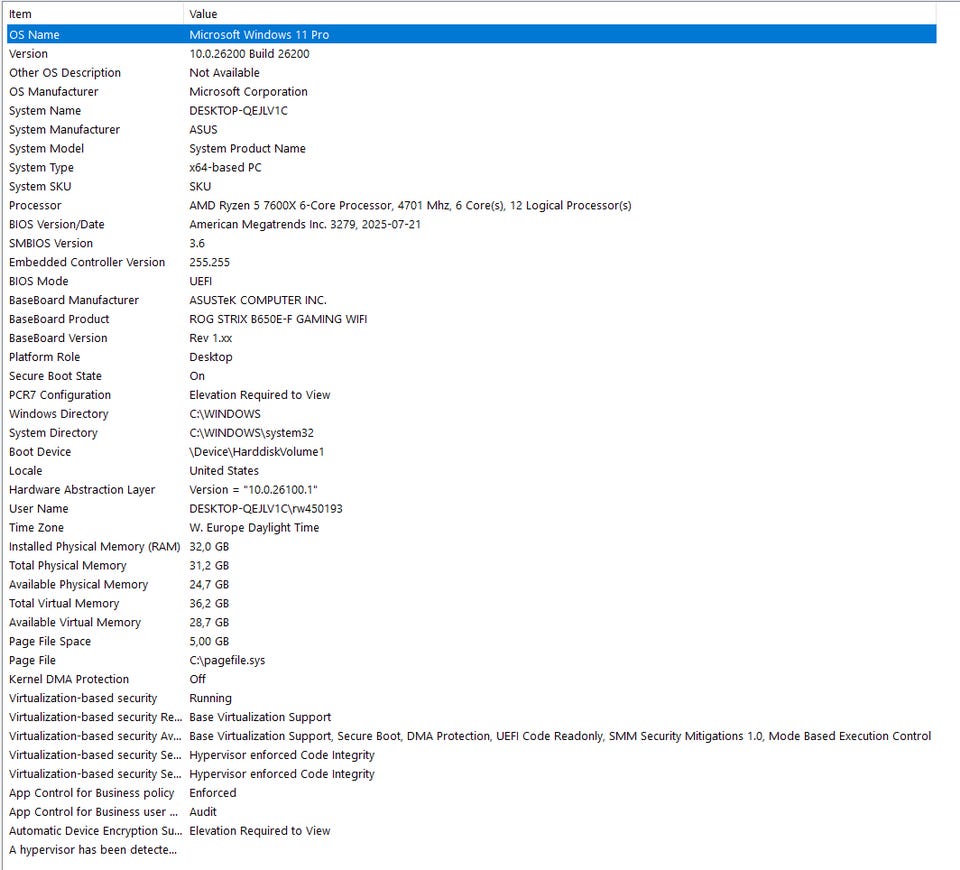Select the "DESKTOP-QEJLV1C\rw450193" user name value
960x870 pixels.
tap(266, 509)
